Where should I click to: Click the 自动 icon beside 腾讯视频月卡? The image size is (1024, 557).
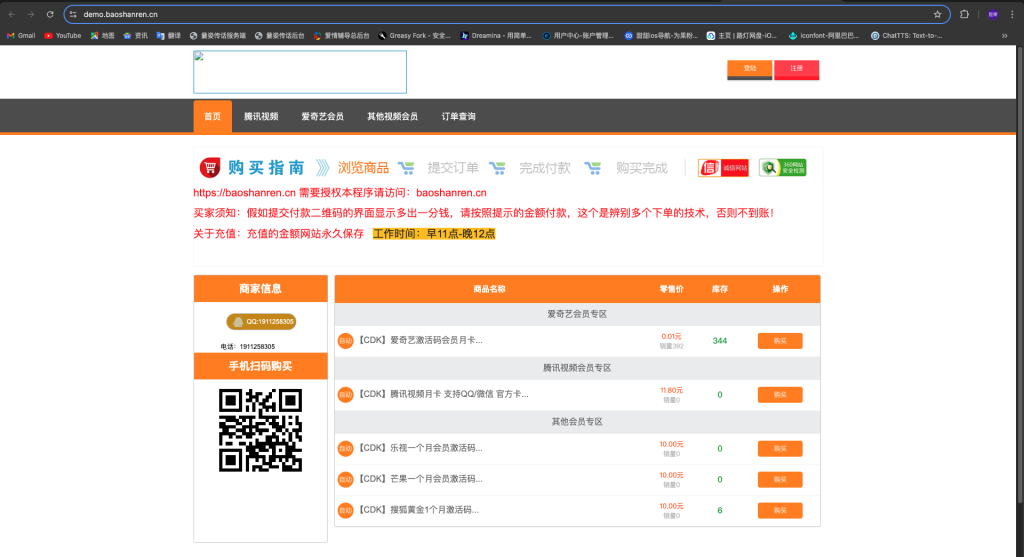pyautogui.click(x=345, y=394)
